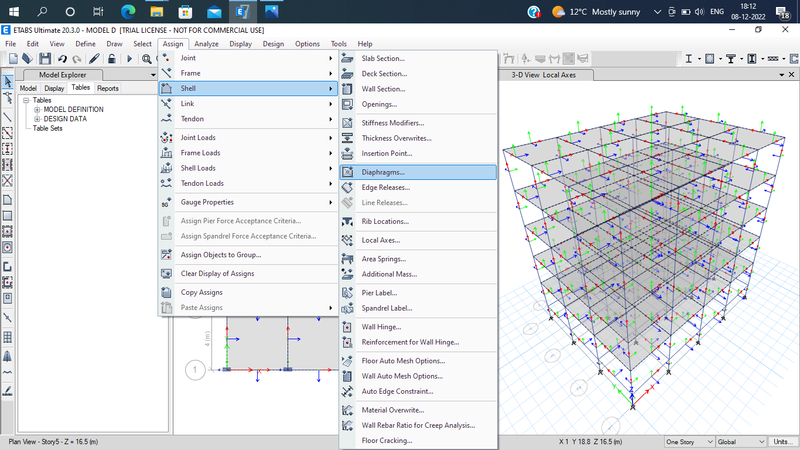This screenshot has height=450, width=800.
Task: Open concrete frame design icon
Action: 710,59
